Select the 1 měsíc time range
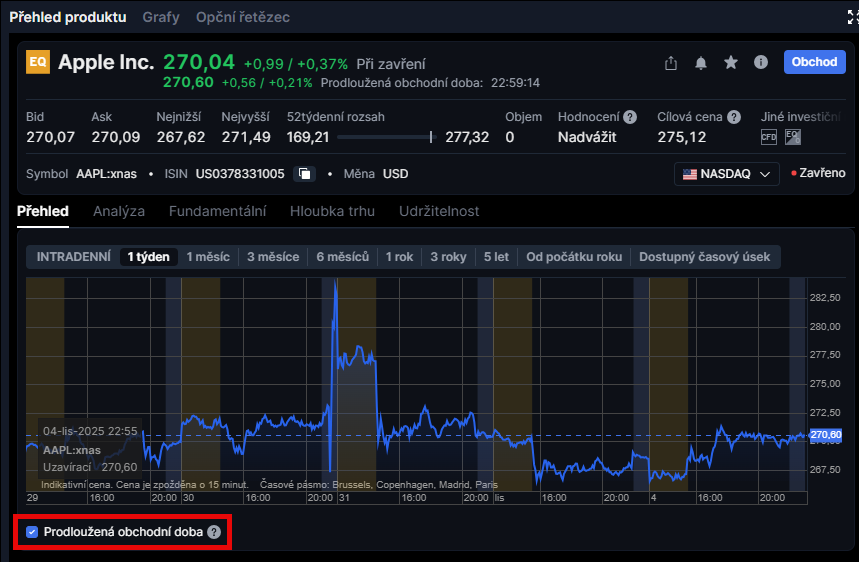Image resolution: width=859 pixels, height=562 pixels. coord(208,257)
